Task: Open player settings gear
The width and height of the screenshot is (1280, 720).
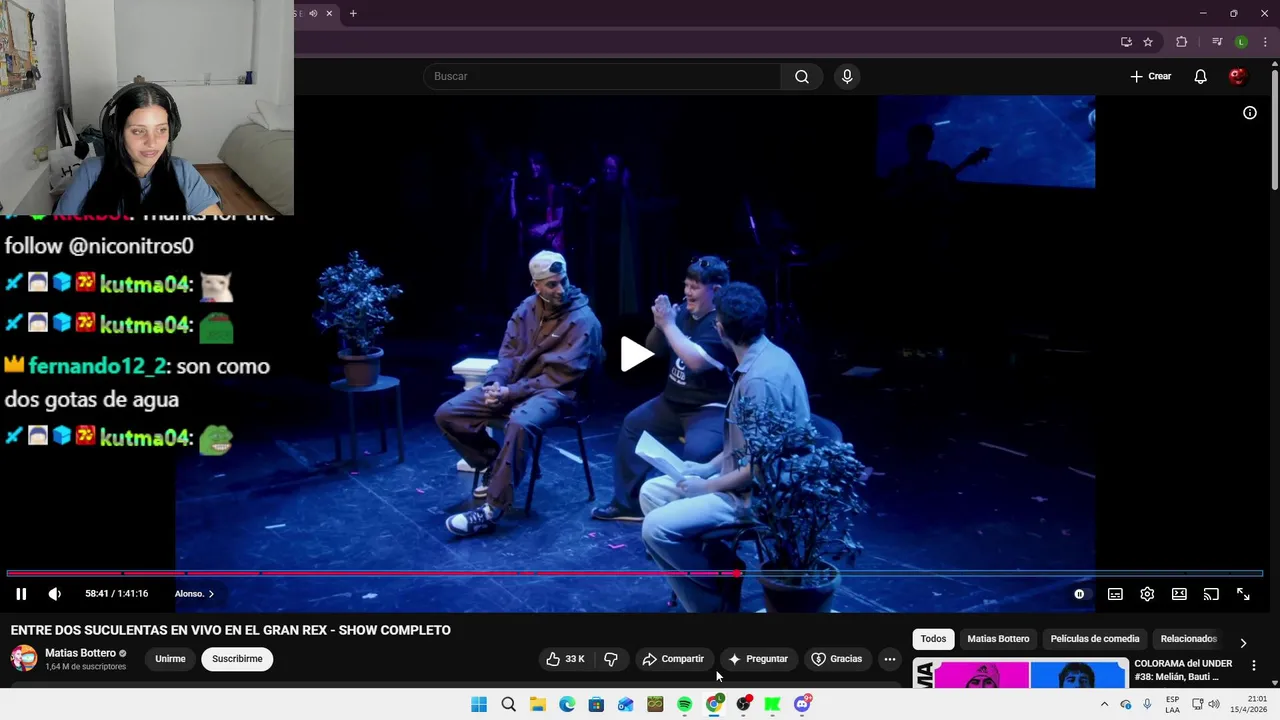Action: point(1147,594)
